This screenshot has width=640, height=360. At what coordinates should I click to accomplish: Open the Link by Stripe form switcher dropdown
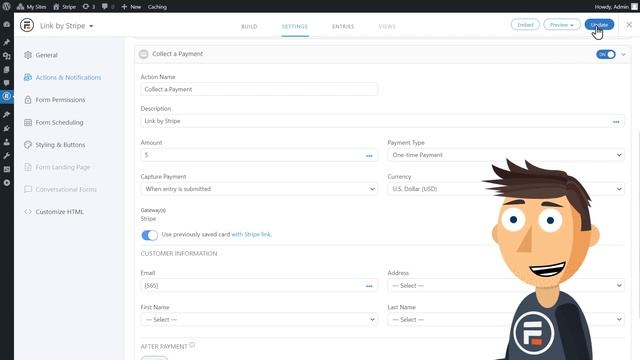67,26
